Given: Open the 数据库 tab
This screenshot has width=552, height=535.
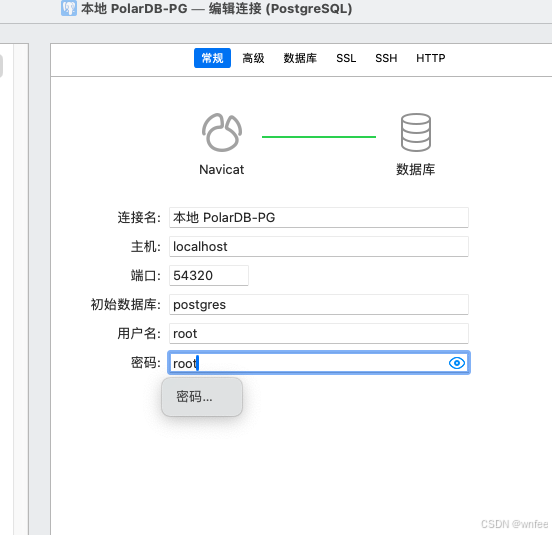Looking at the screenshot, I should click(x=300, y=58).
